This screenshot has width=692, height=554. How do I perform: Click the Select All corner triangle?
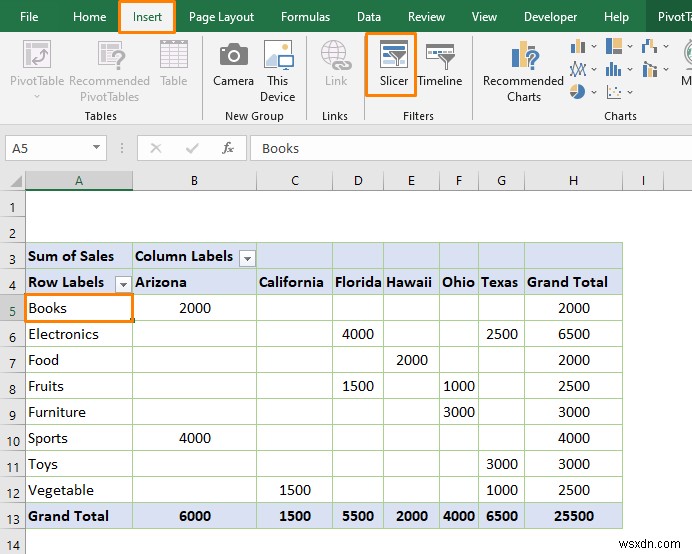(16, 181)
